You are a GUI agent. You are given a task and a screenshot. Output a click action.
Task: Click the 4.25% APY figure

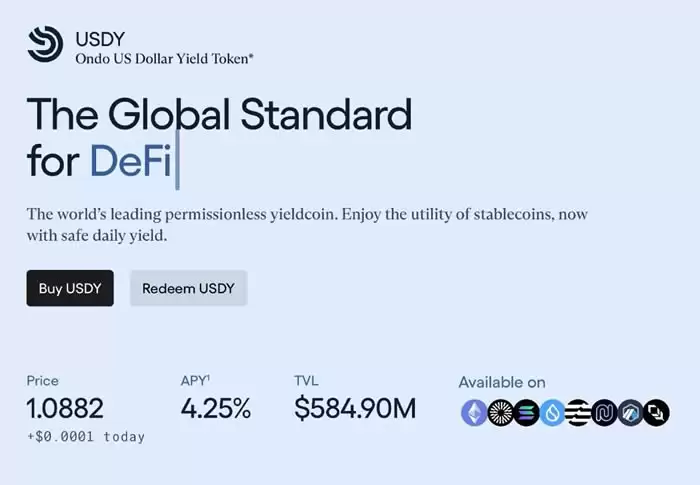click(216, 408)
